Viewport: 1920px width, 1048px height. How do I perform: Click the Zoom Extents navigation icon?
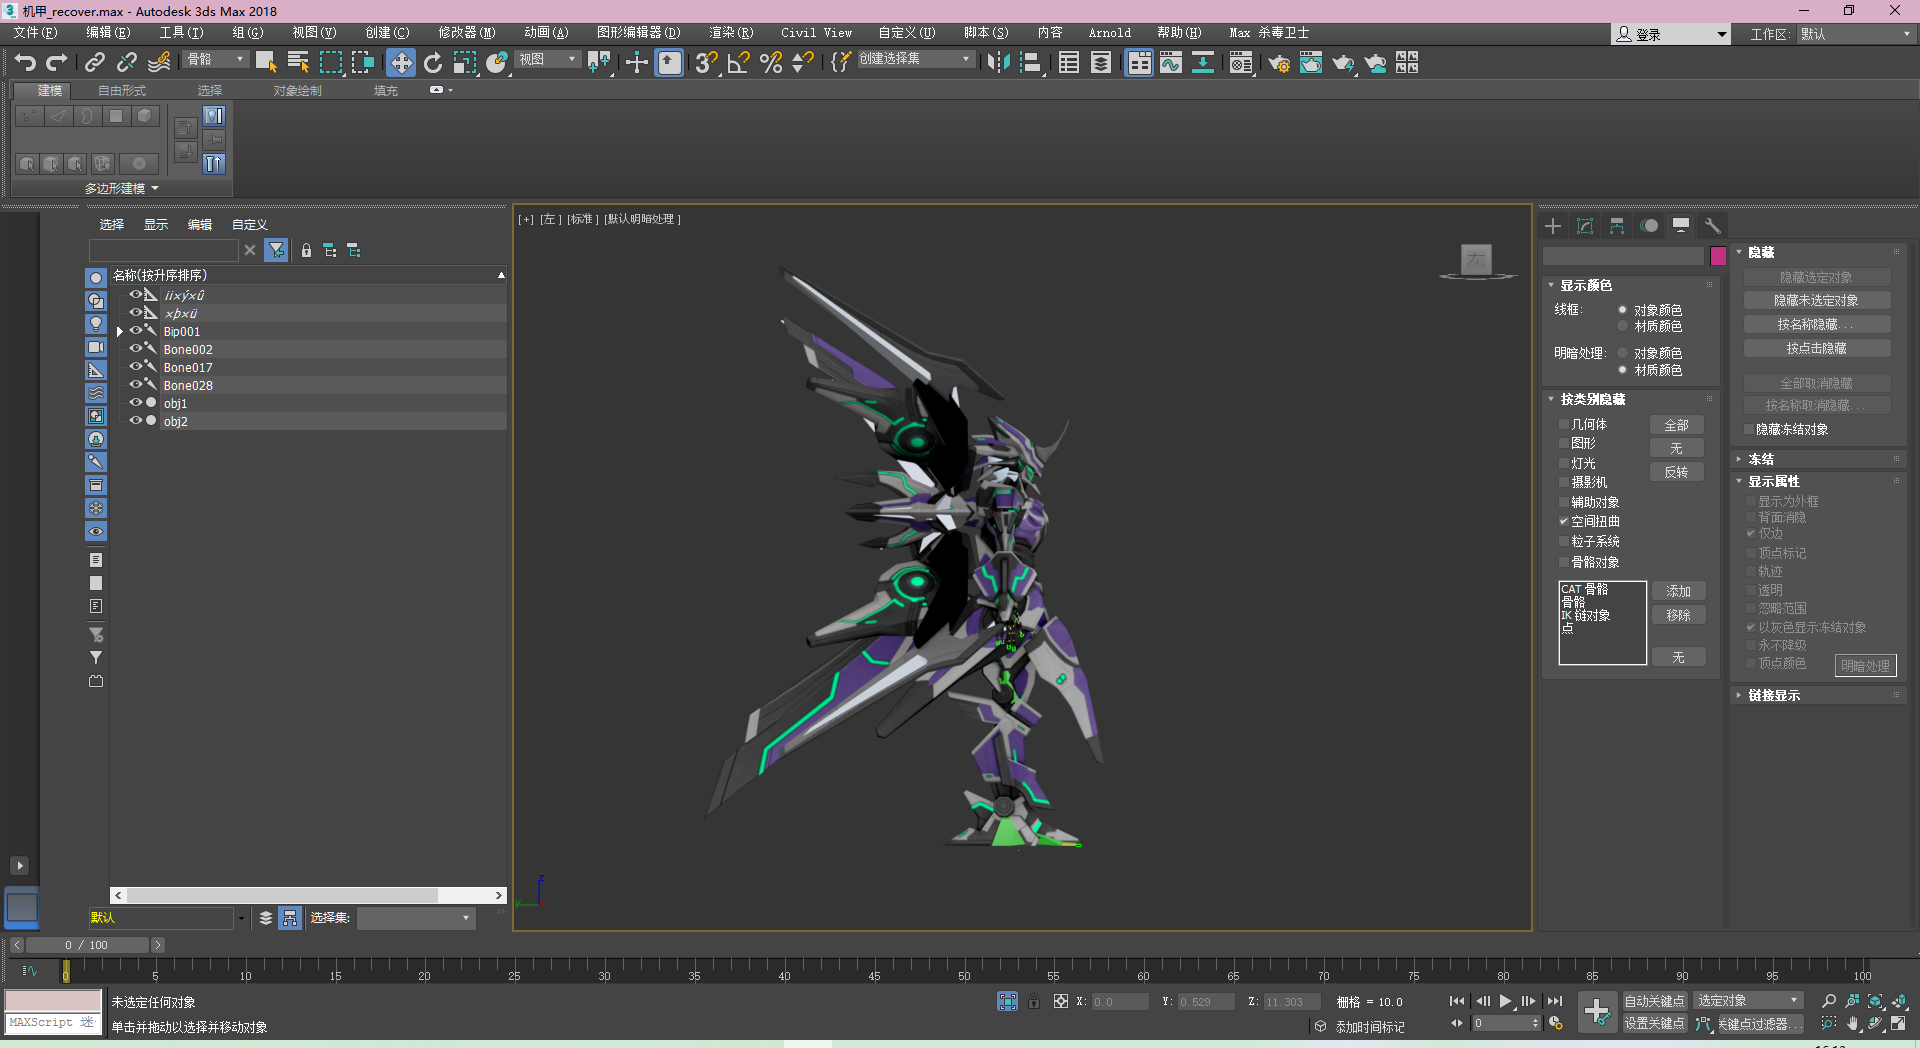1875,1001
